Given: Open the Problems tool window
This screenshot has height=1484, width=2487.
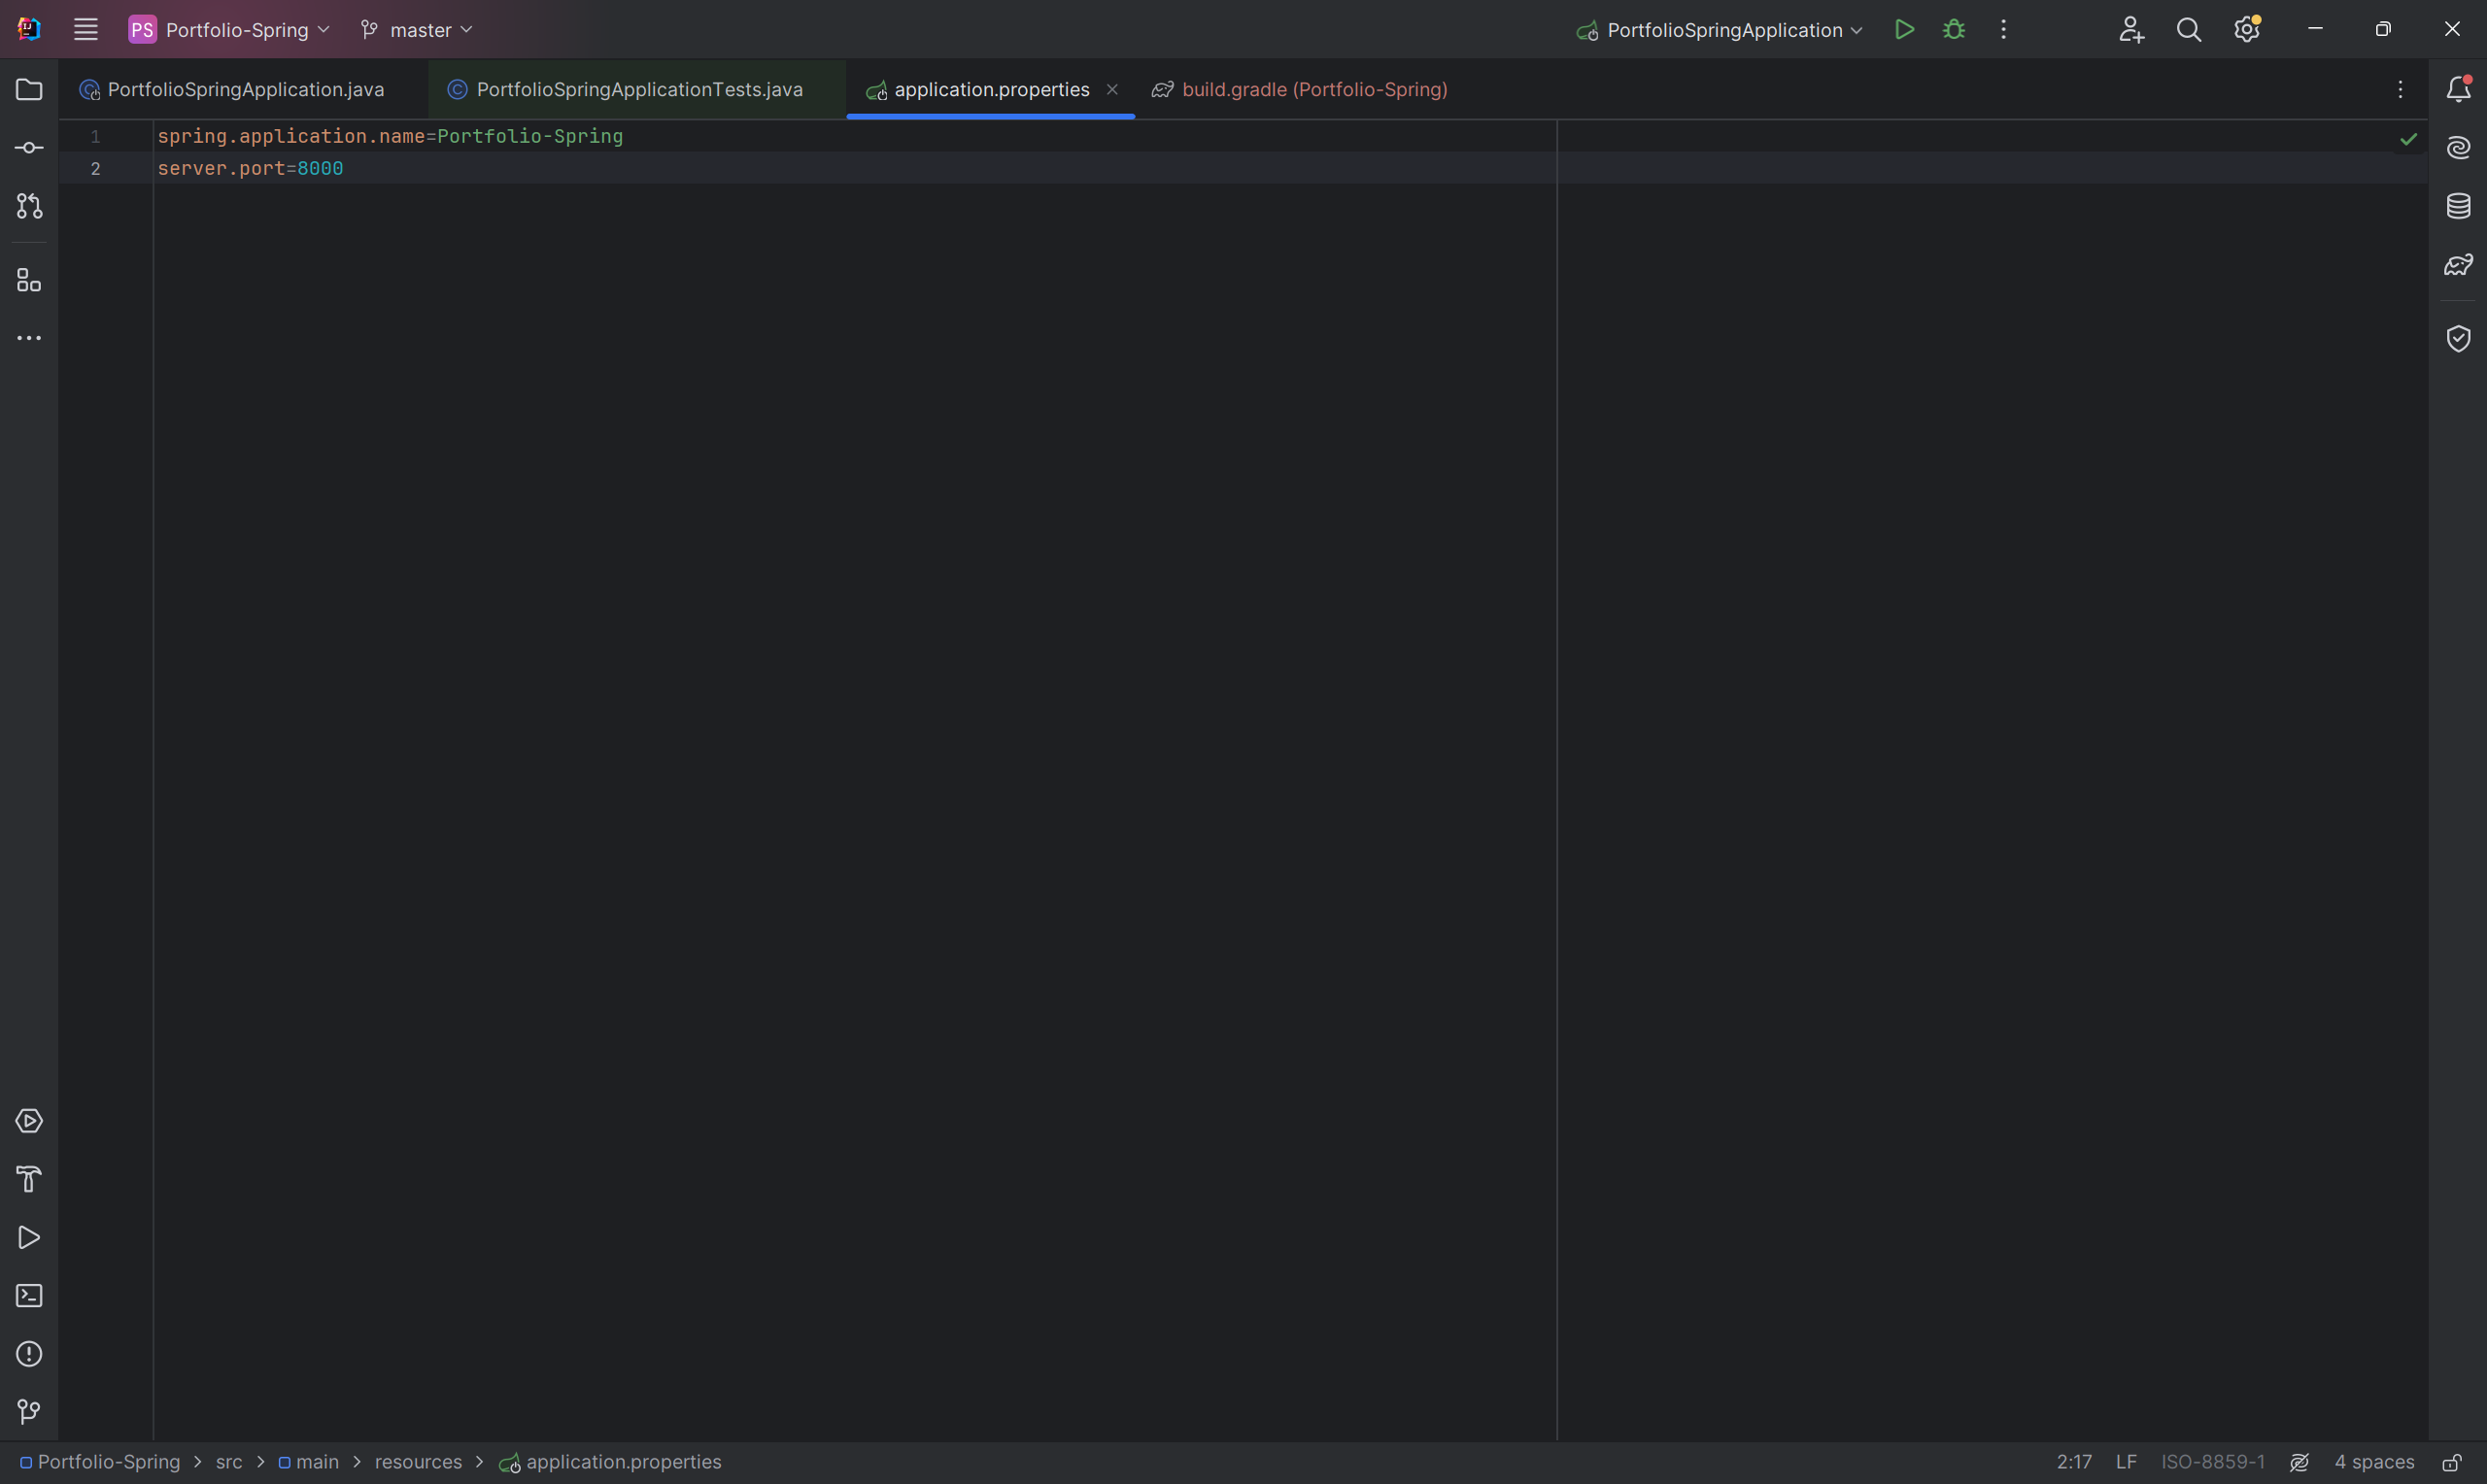Looking at the screenshot, I should 29,1354.
